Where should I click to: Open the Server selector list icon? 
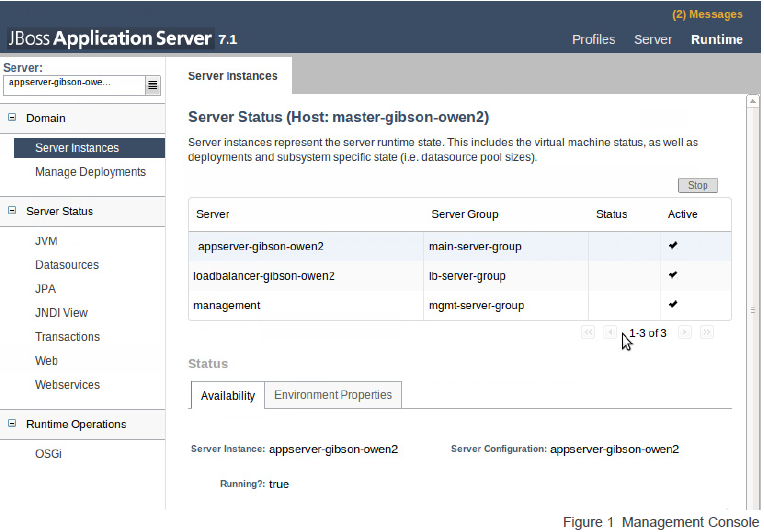point(153,86)
